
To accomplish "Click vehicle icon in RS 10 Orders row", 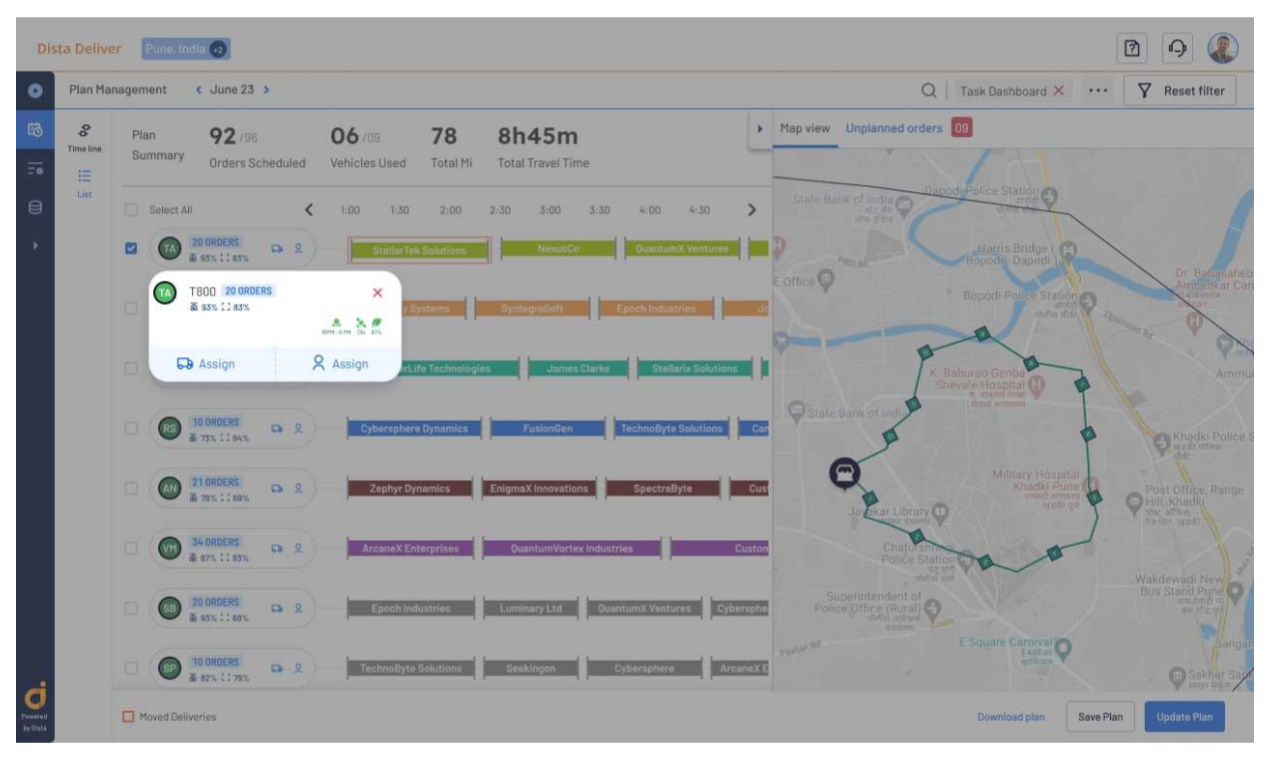I will click(277, 428).
